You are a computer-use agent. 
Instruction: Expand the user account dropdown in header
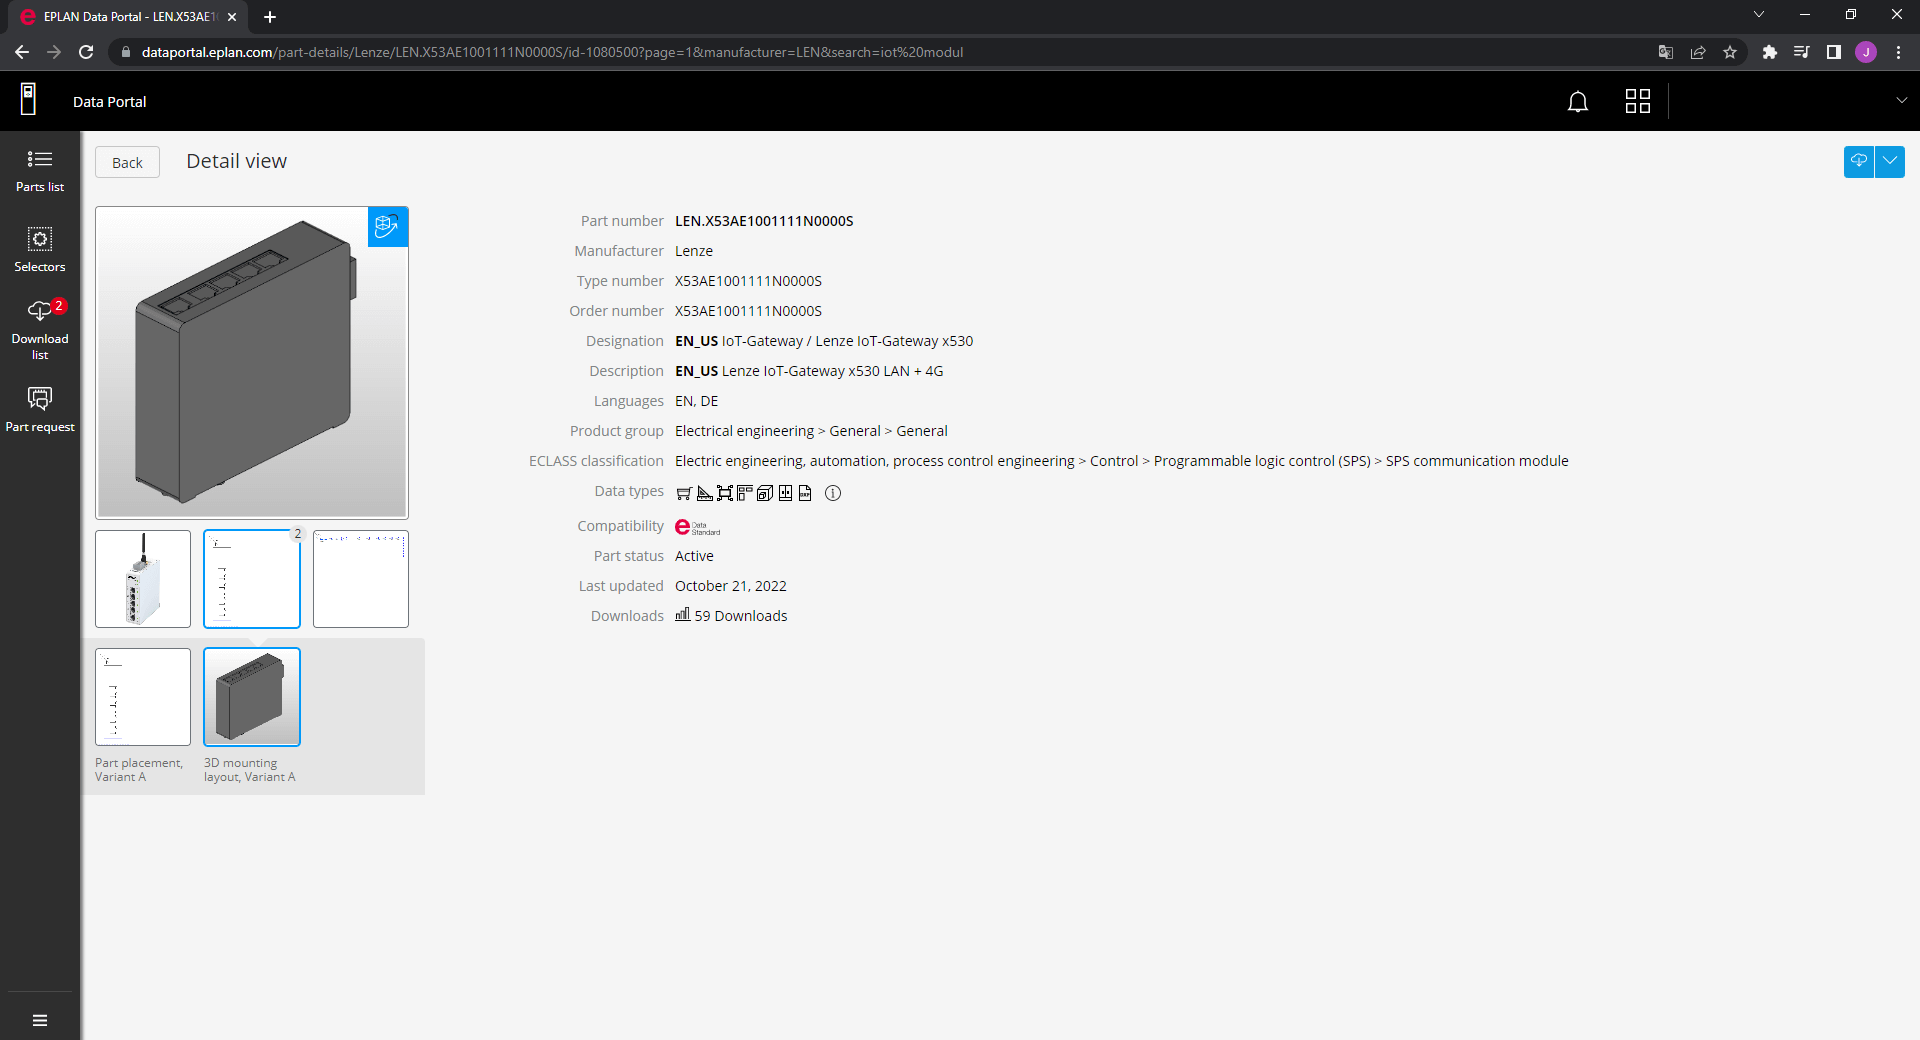point(1901,101)
